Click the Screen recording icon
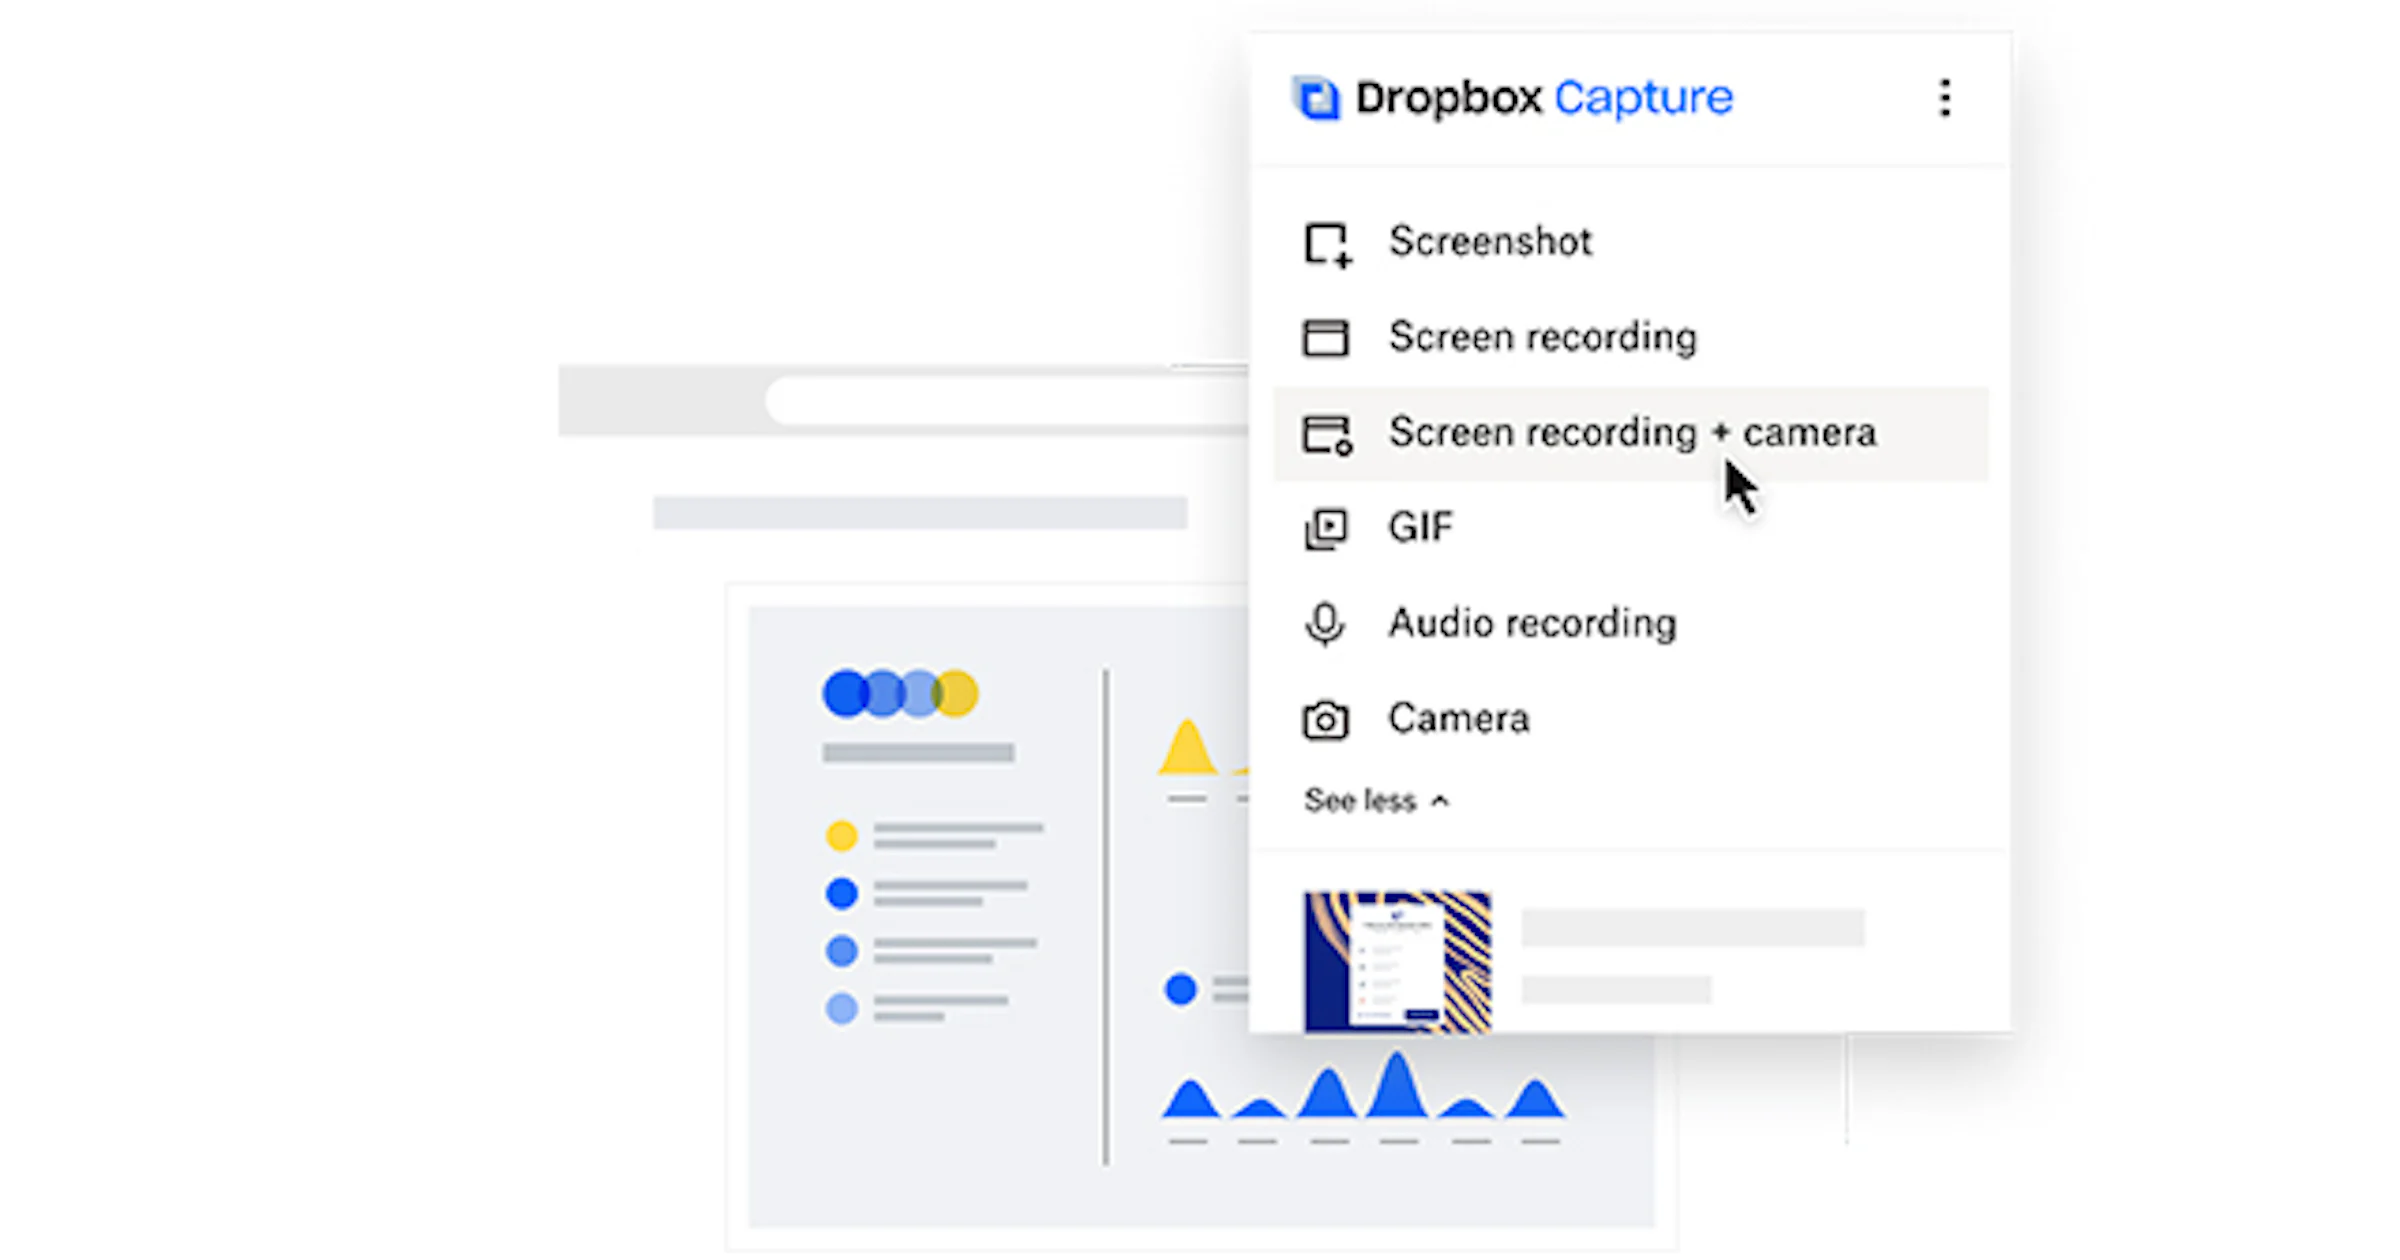The image size is (2400, 1260). point(1326,337)
